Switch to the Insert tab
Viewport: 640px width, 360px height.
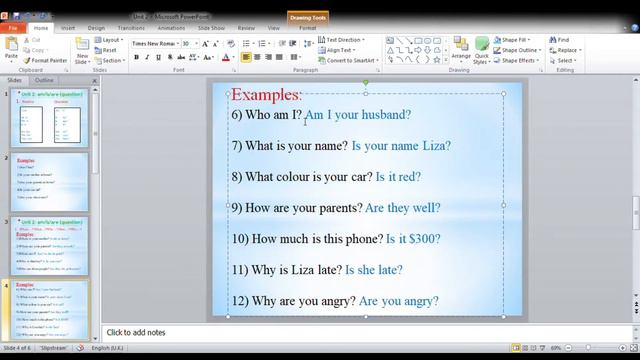(68, 28)
